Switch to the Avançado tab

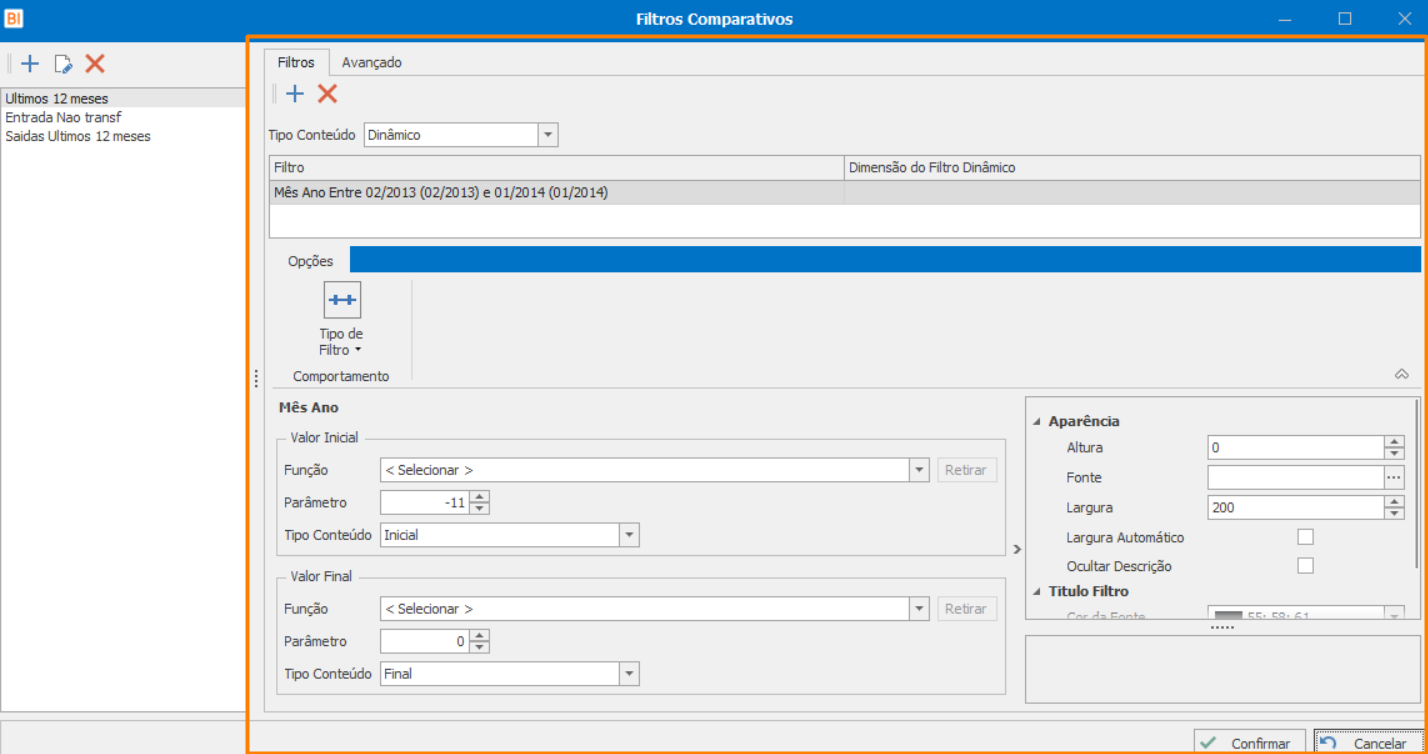pyautogui.click(x=372, y=62)
